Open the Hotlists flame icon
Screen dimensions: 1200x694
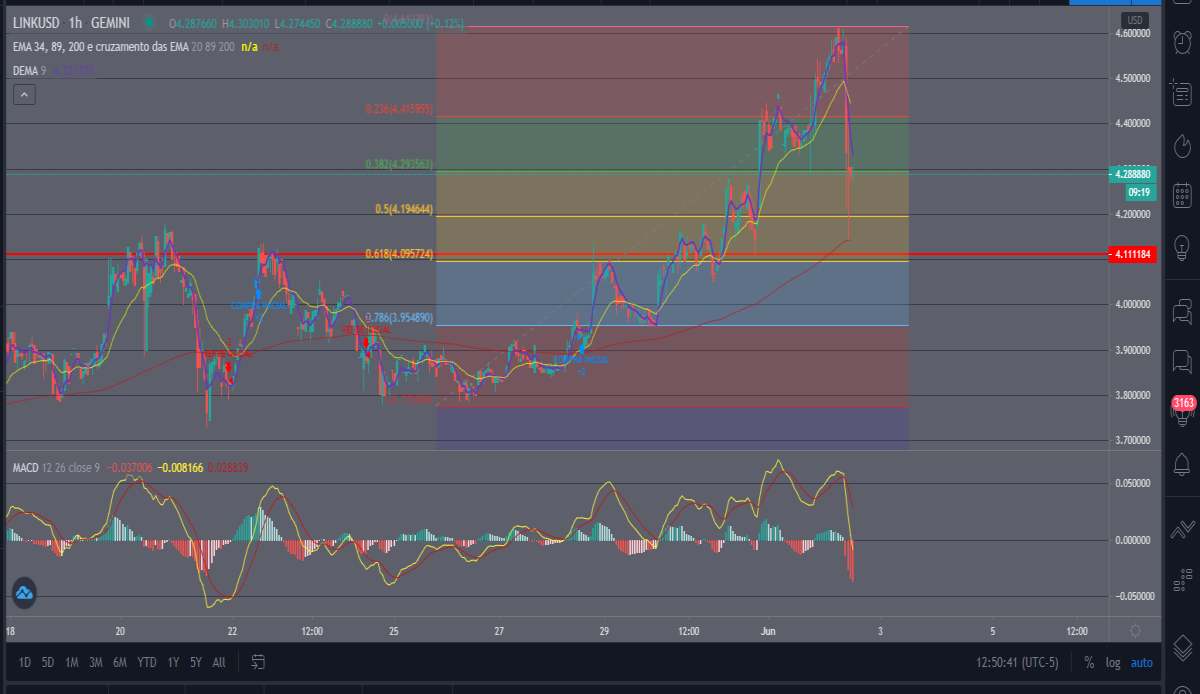[x=1184, y=144]
